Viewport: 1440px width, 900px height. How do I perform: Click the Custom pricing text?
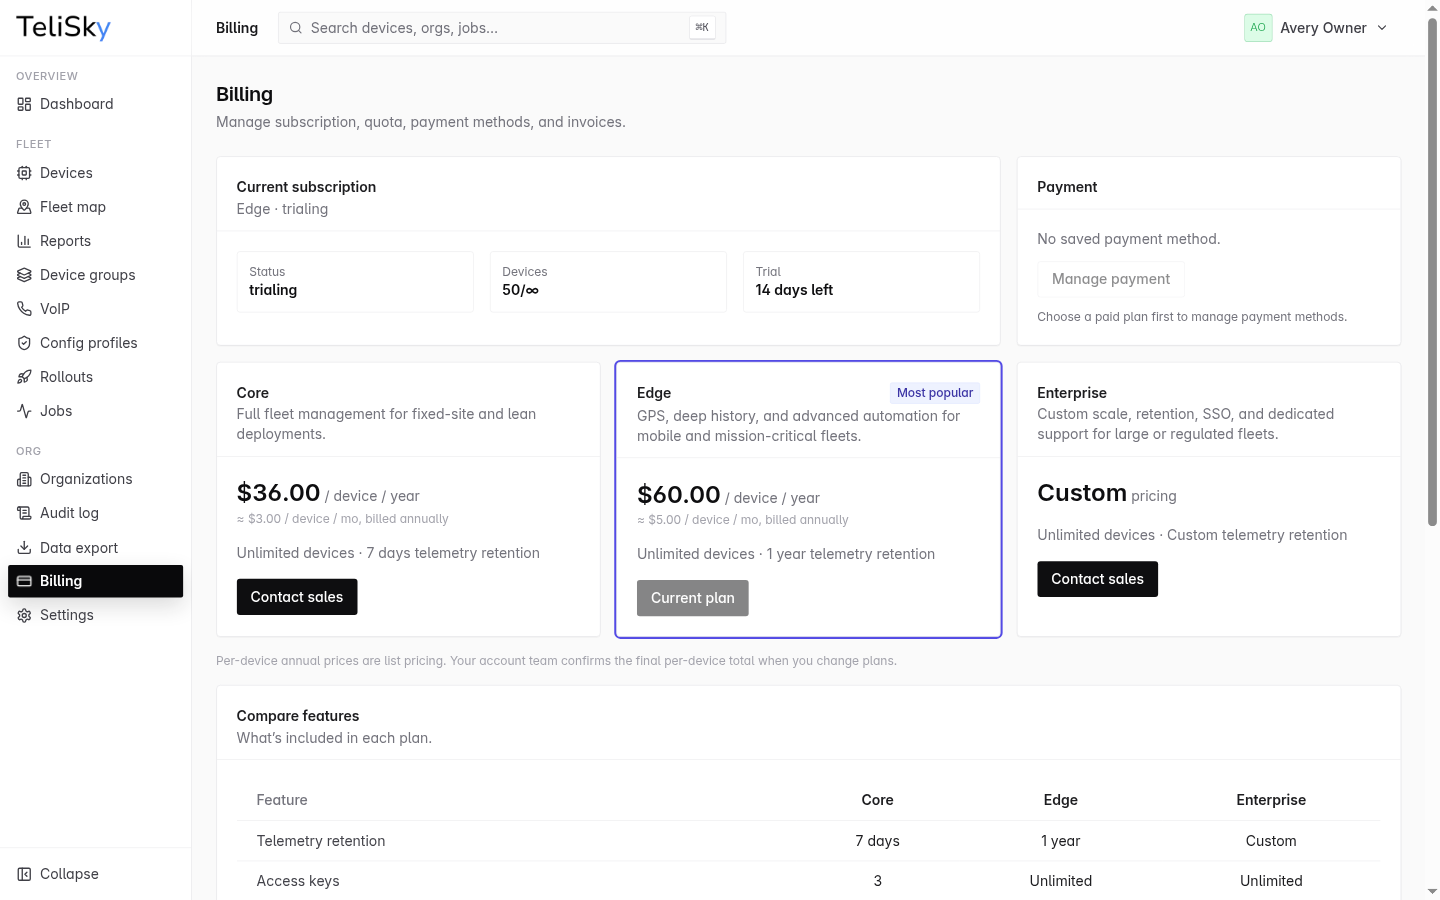(x=1107, y=494)
